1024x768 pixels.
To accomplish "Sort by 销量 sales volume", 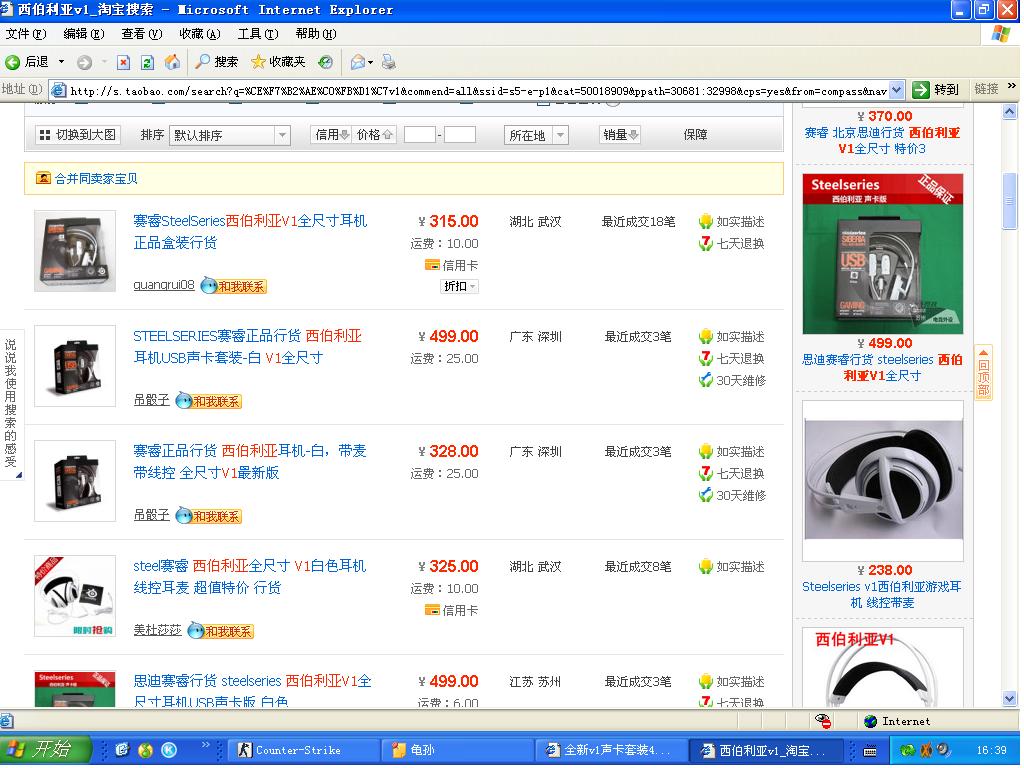I will [620, 135].
